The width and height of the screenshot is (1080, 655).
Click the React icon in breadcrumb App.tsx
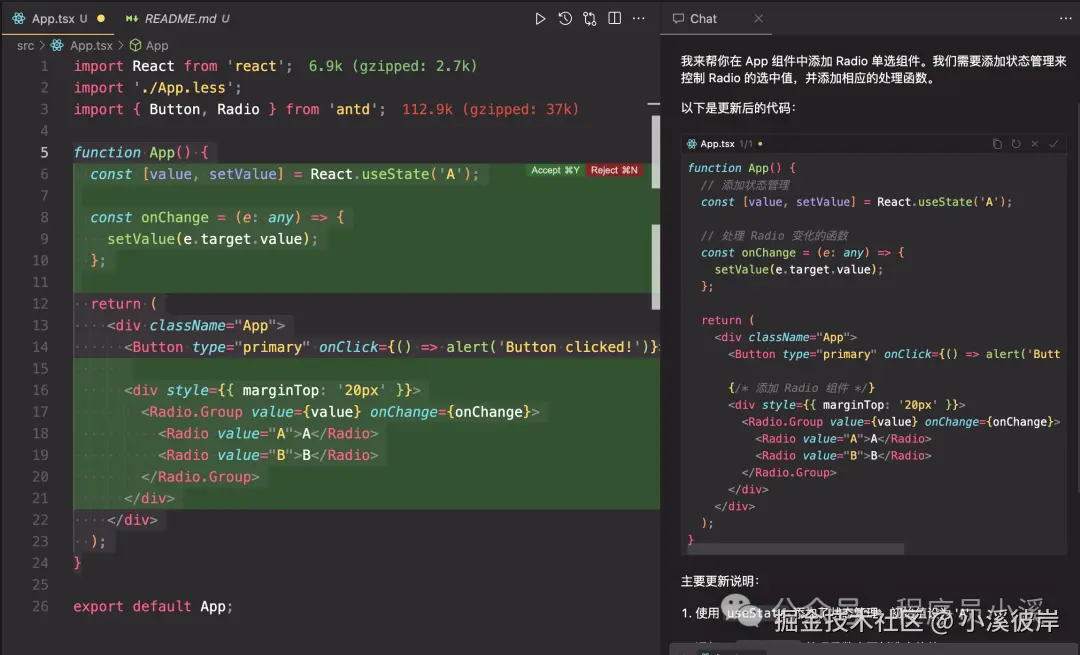point(57,45)
